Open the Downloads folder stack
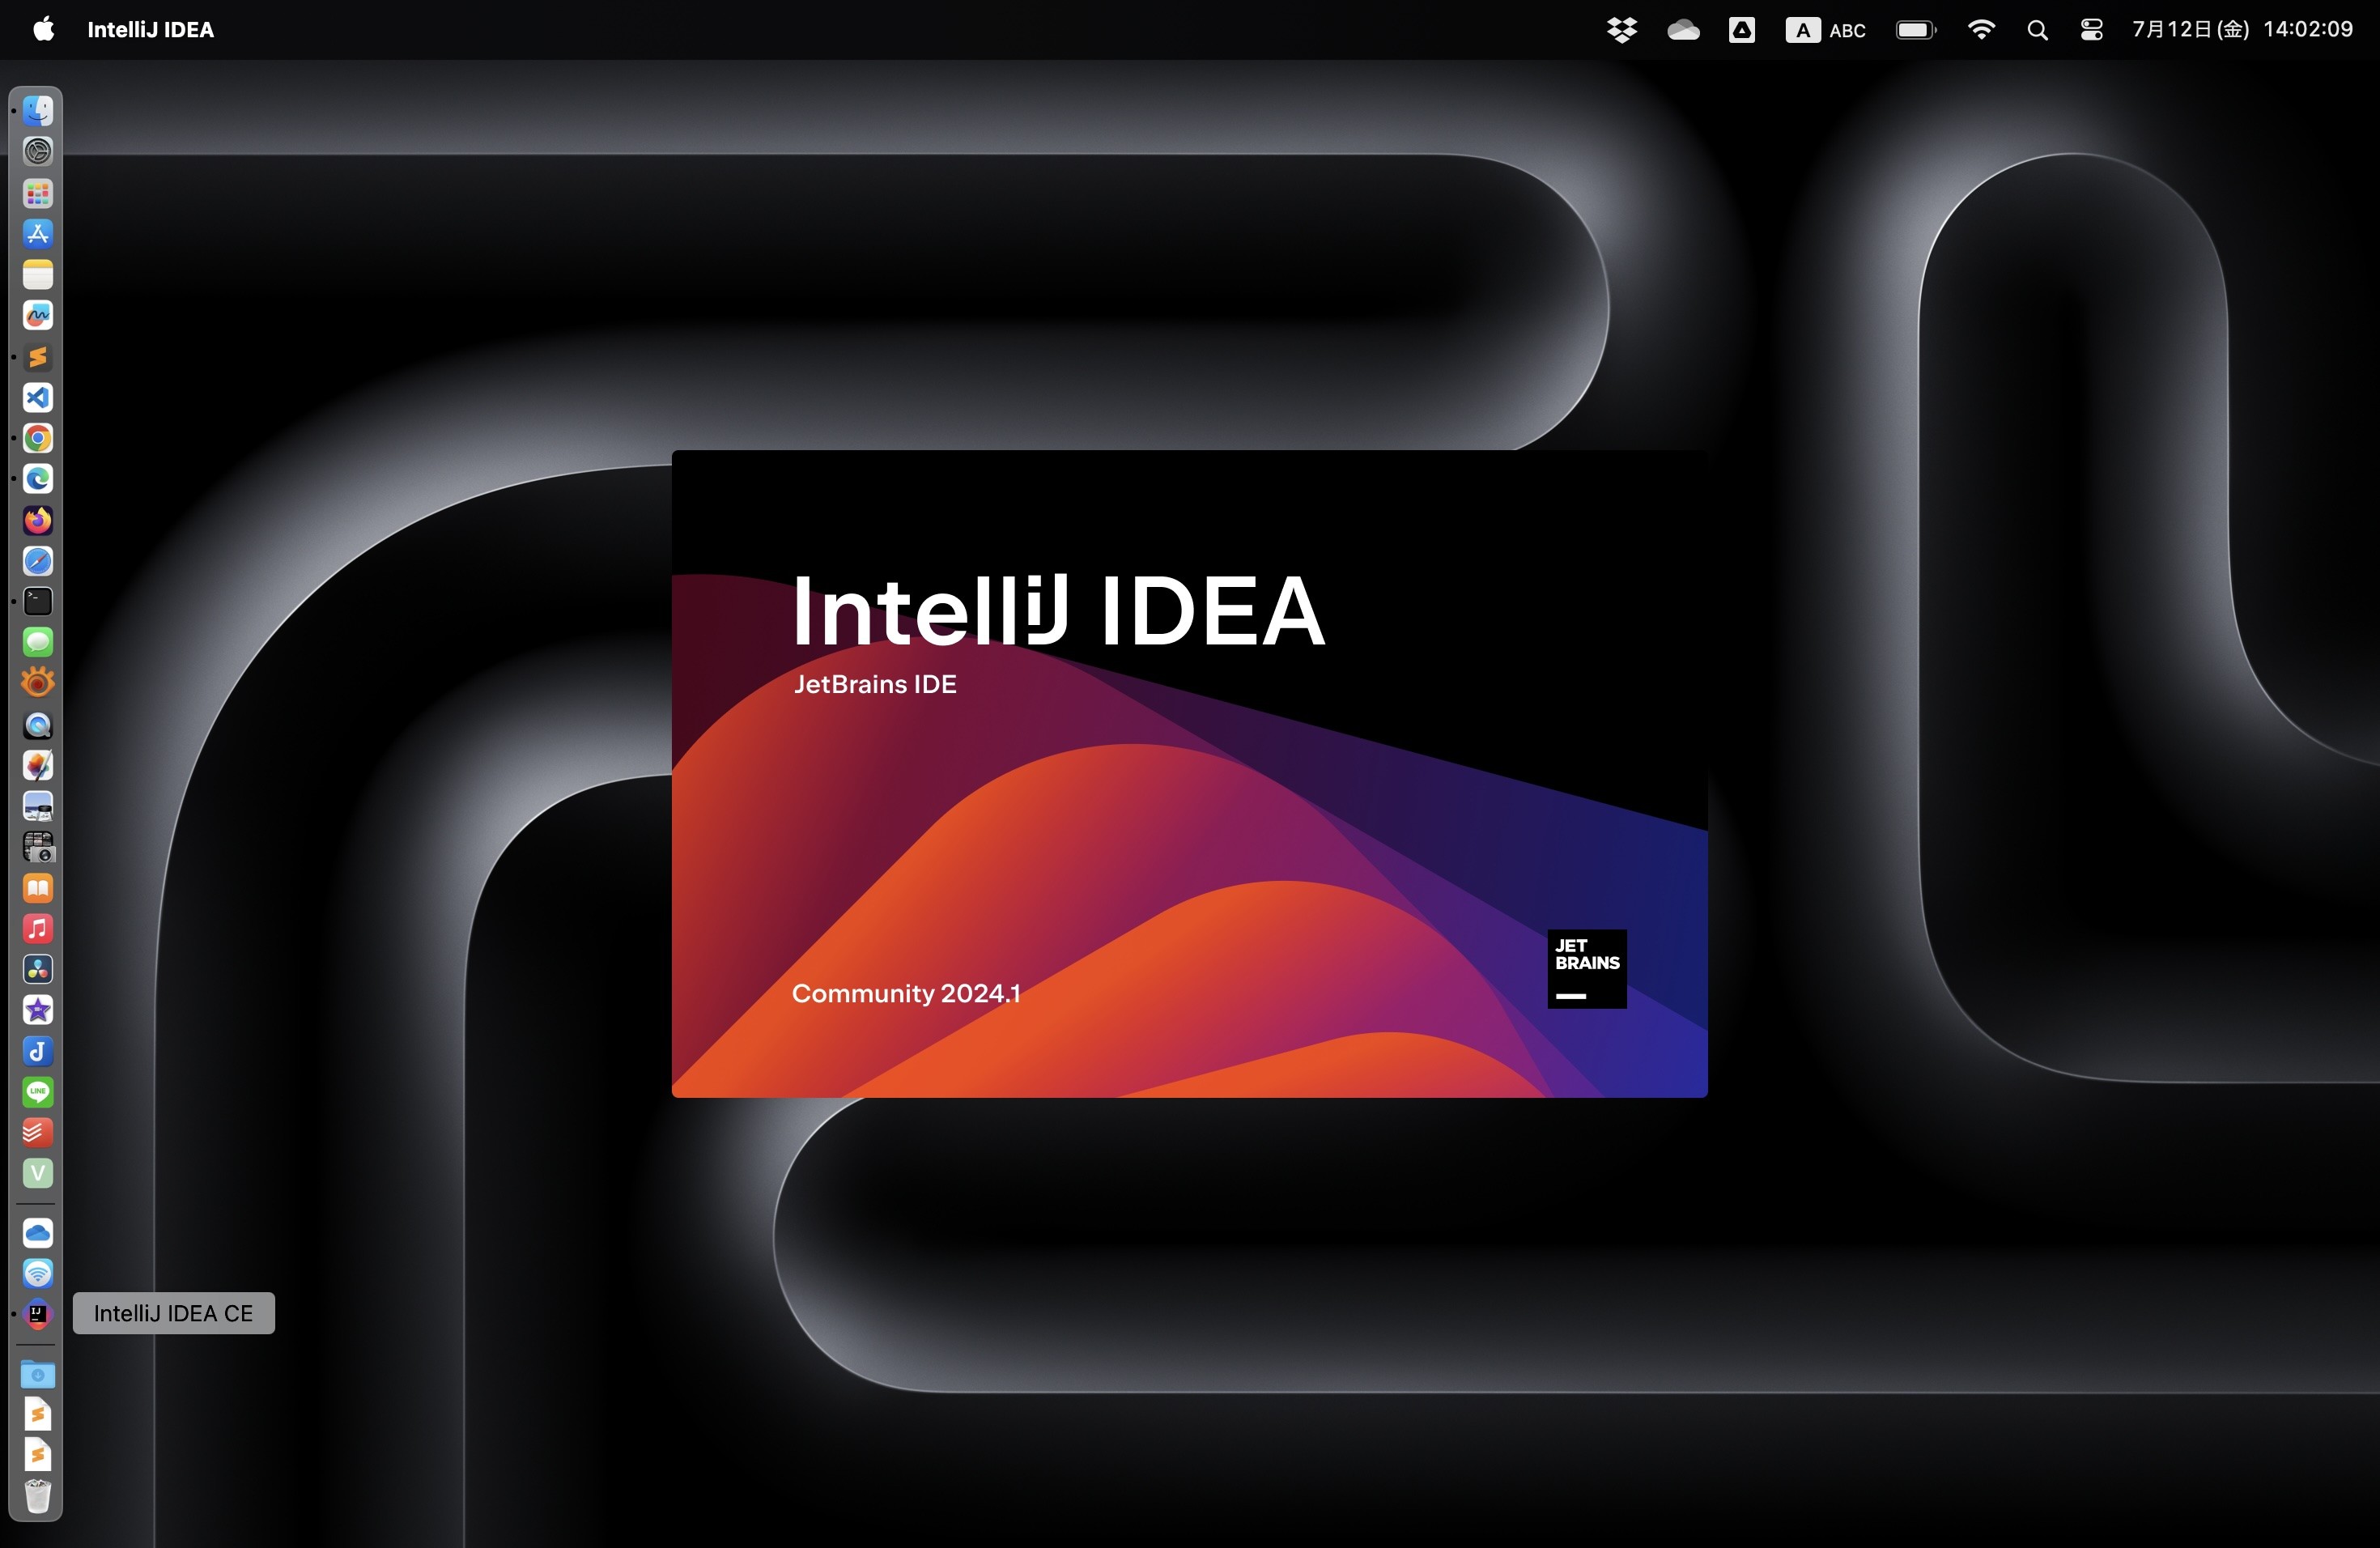Screen dimensions: 2380x1548 [x=38, y=1374]
